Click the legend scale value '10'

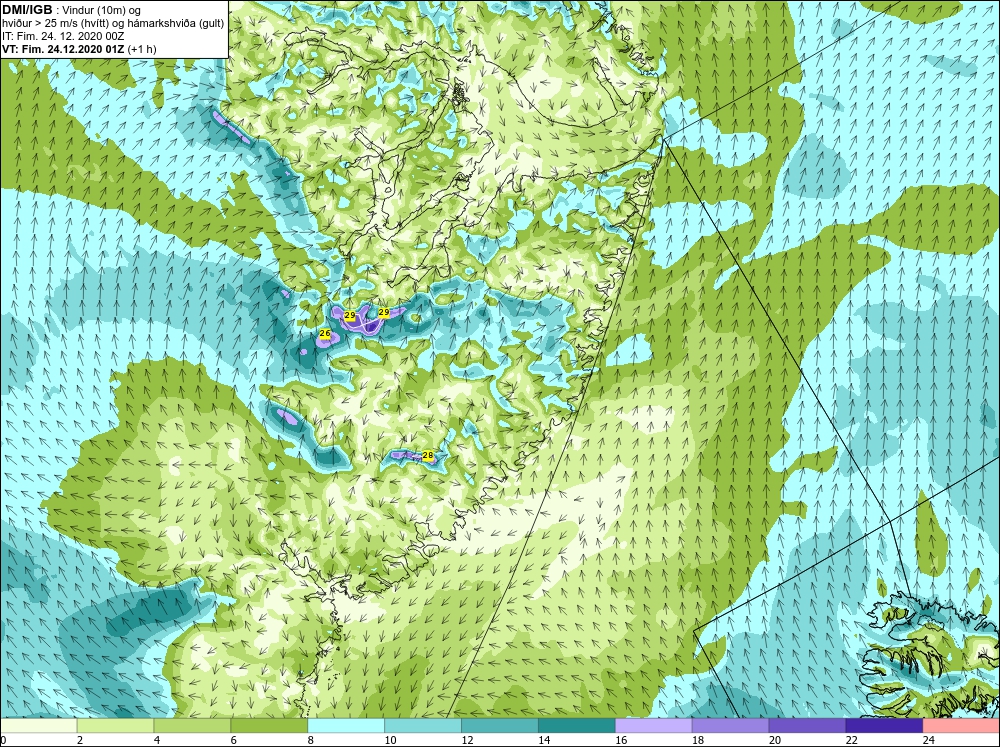(390, 740)
